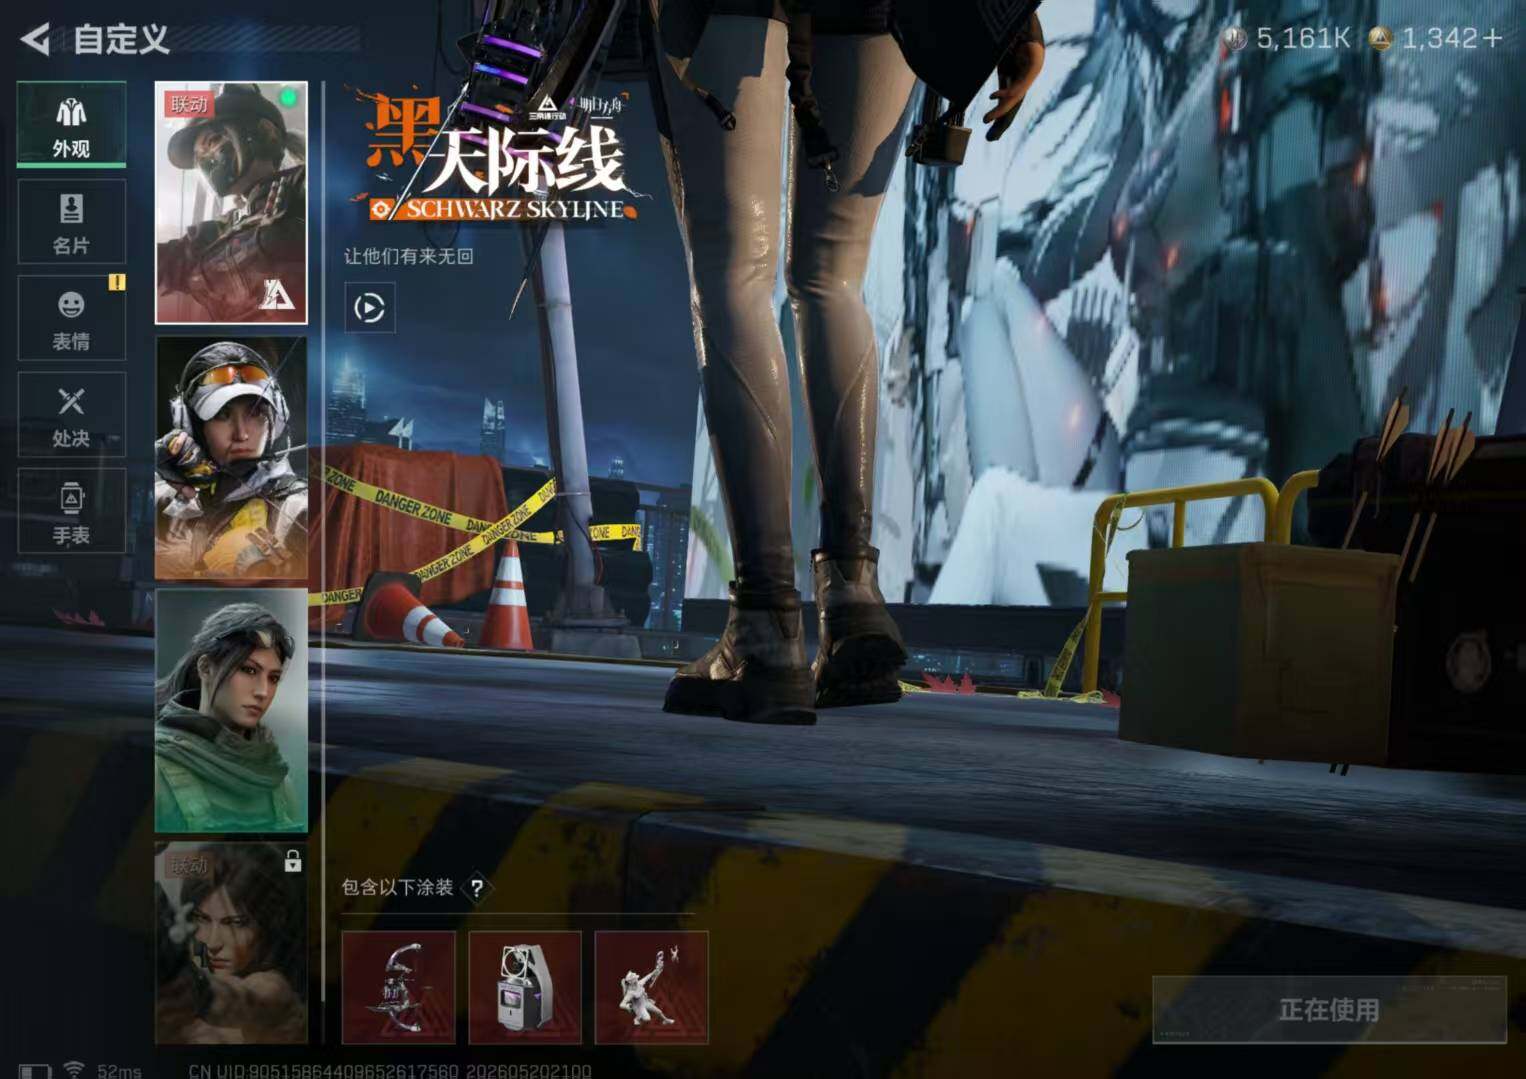This screenshot has width=1526, height=1079.
Task: Play the skin preview video
Action: tap(369, 307)
